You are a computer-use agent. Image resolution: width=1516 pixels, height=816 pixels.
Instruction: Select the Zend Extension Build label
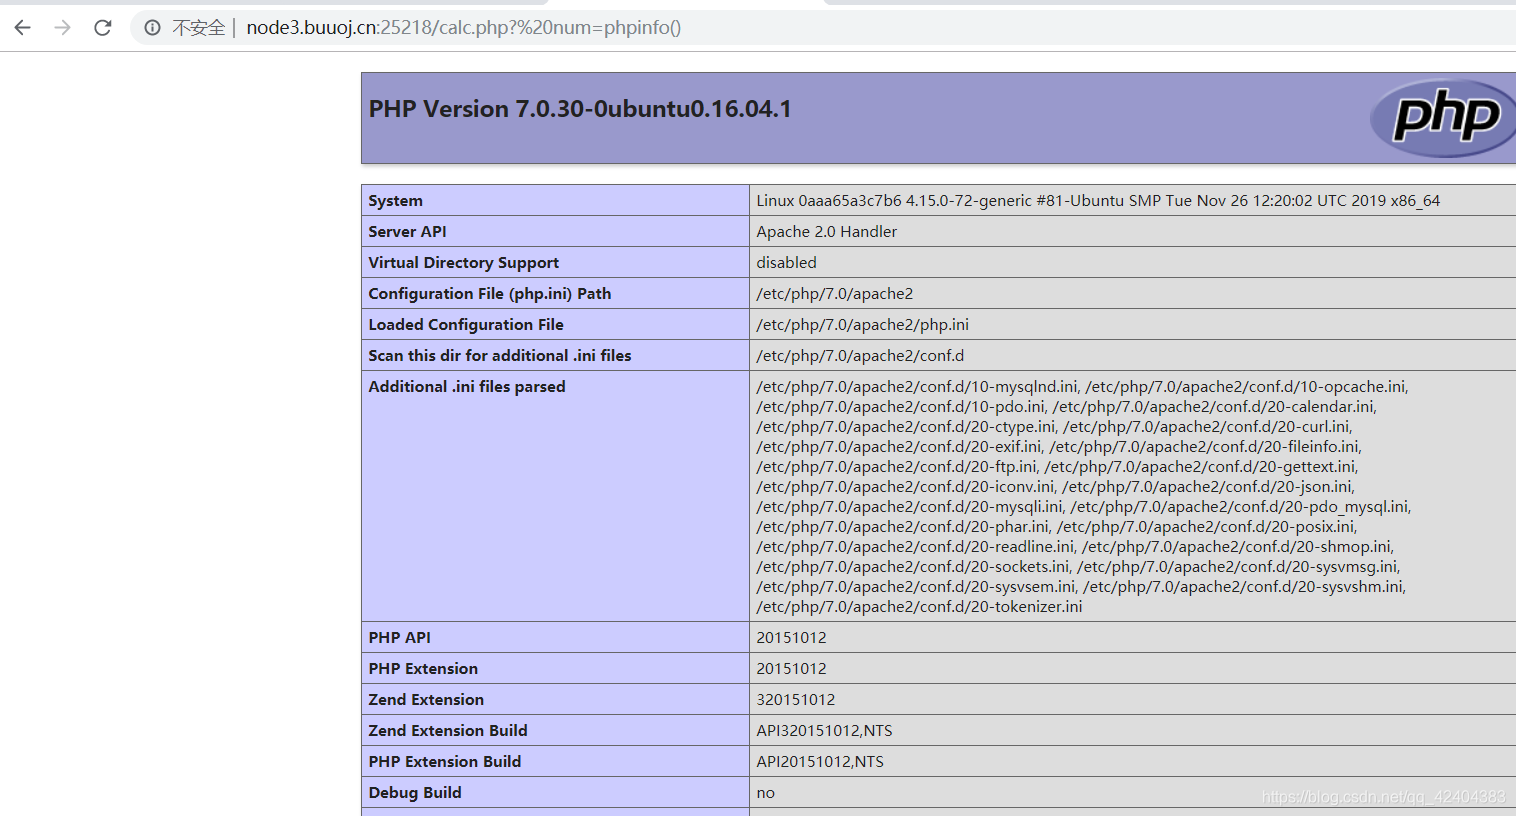(x=448, y=731)
